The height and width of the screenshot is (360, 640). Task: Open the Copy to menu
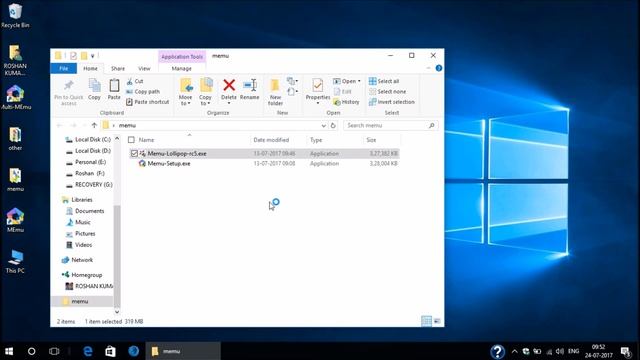(x=205, y=92)
